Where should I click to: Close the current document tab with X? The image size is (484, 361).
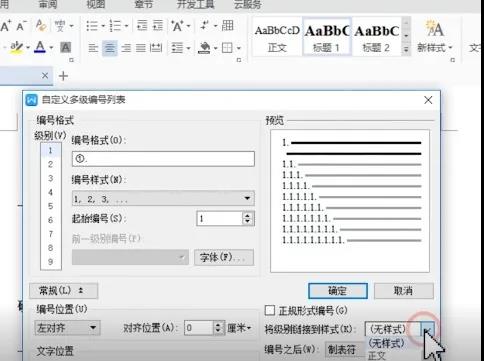[45, 76]
